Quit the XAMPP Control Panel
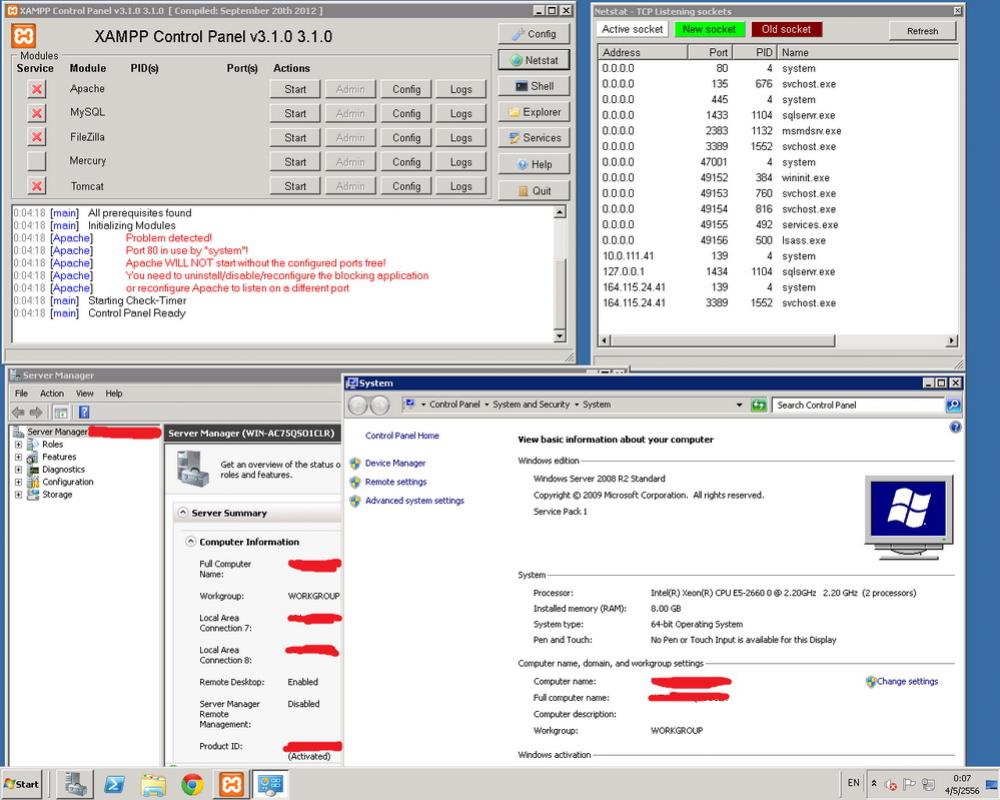The width and height of the screenshot is (1000, 800). coord(534,191)
